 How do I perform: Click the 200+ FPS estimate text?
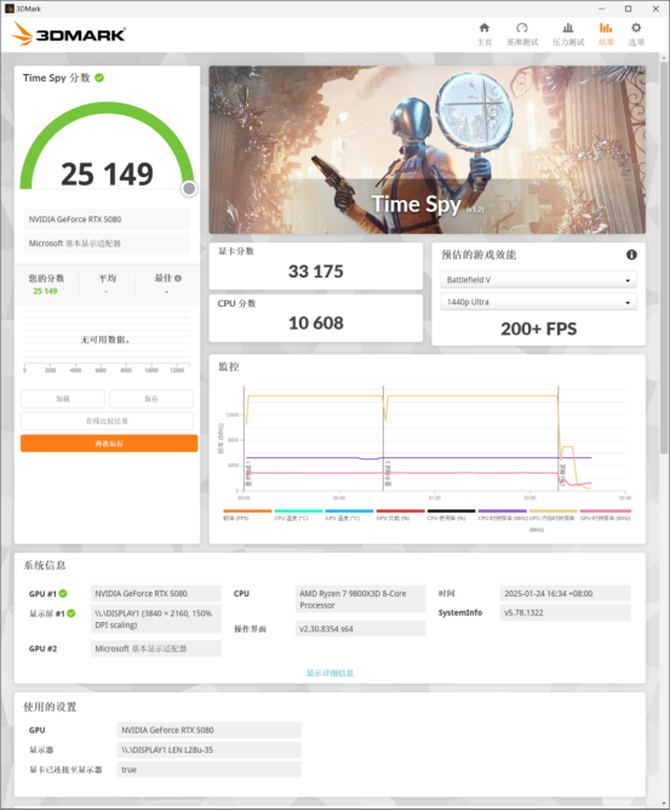(539, 329)
